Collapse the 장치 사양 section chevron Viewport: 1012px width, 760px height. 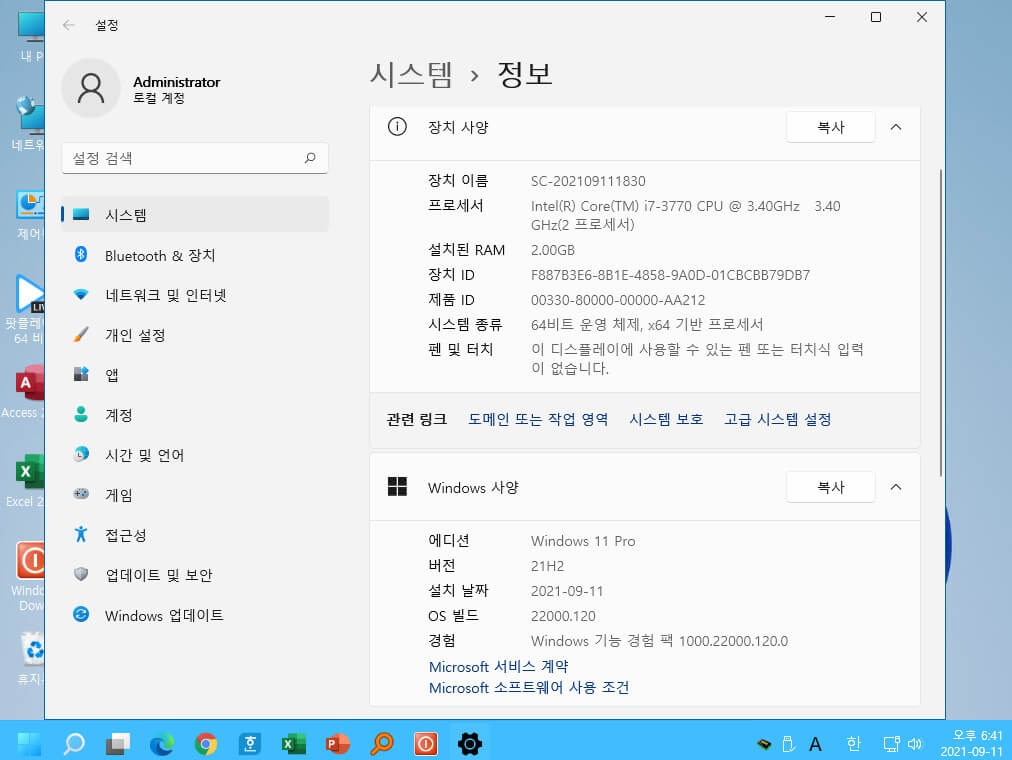coord(896,127)
